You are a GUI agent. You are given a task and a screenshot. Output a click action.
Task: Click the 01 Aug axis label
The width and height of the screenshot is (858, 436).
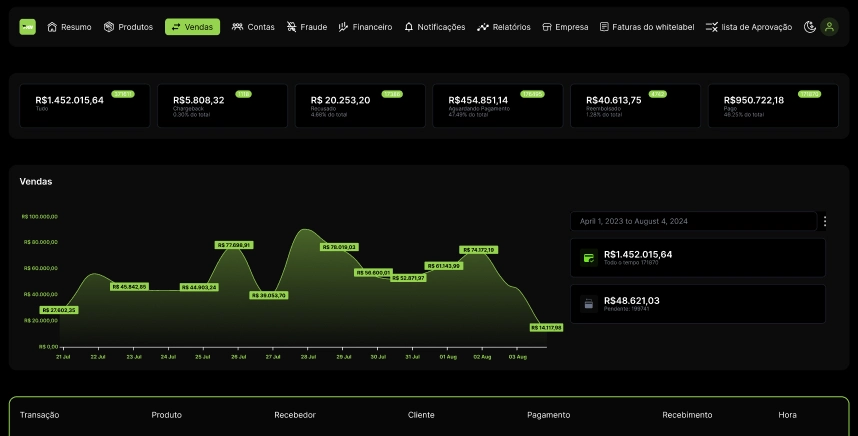click(448, 357)
